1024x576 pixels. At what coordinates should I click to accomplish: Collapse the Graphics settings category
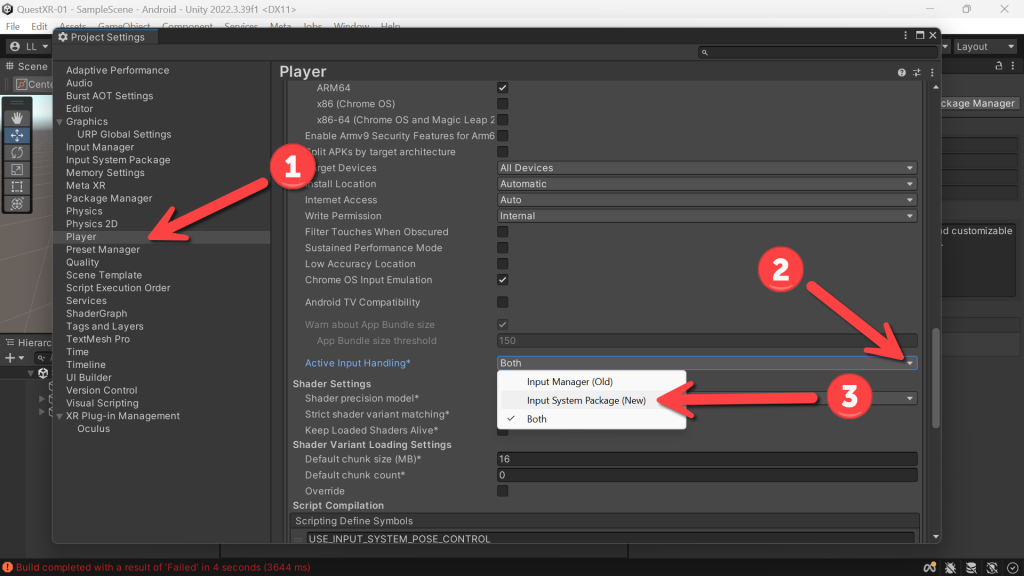[59, 122]
